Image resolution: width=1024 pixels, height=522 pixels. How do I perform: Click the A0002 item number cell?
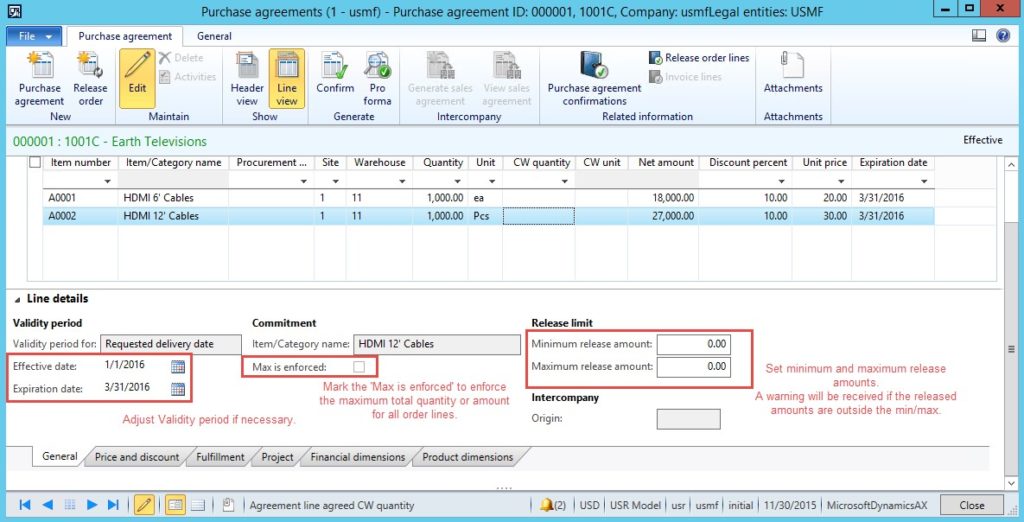(x=80, y=216)
